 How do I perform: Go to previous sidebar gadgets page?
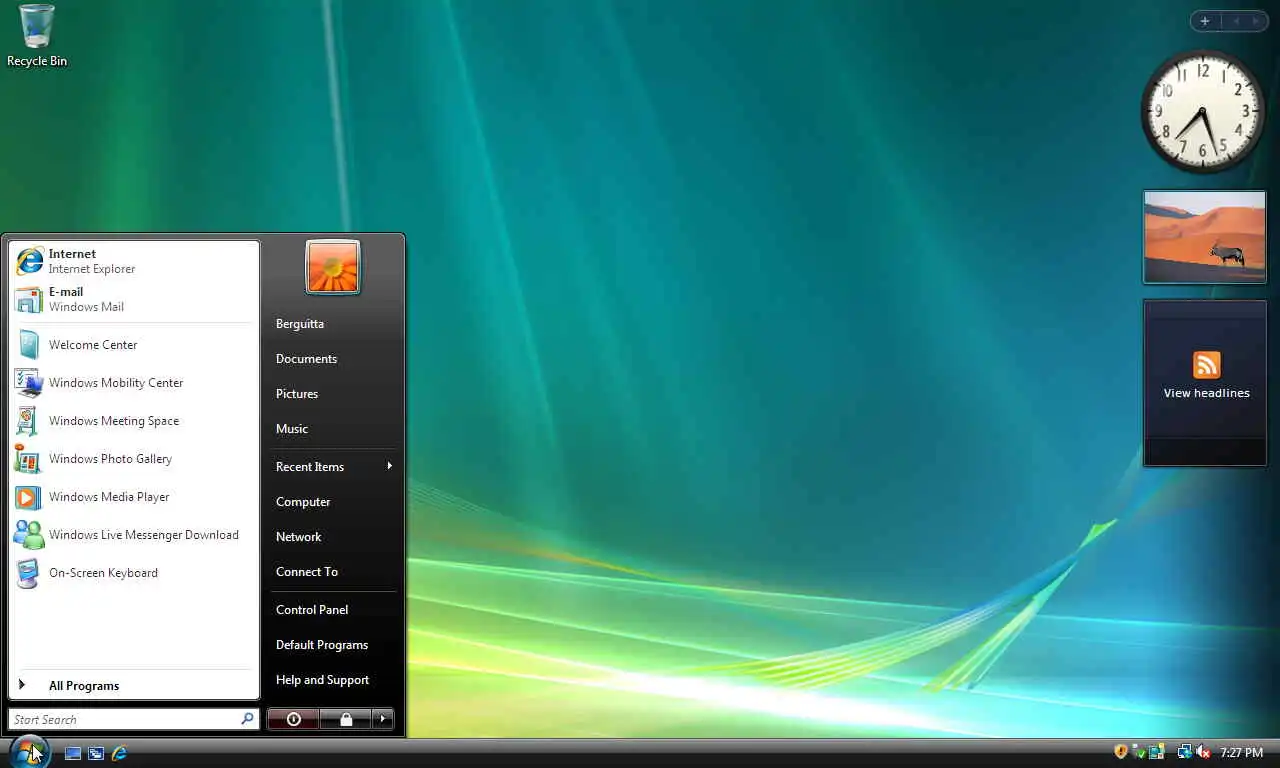[1236, 21]
